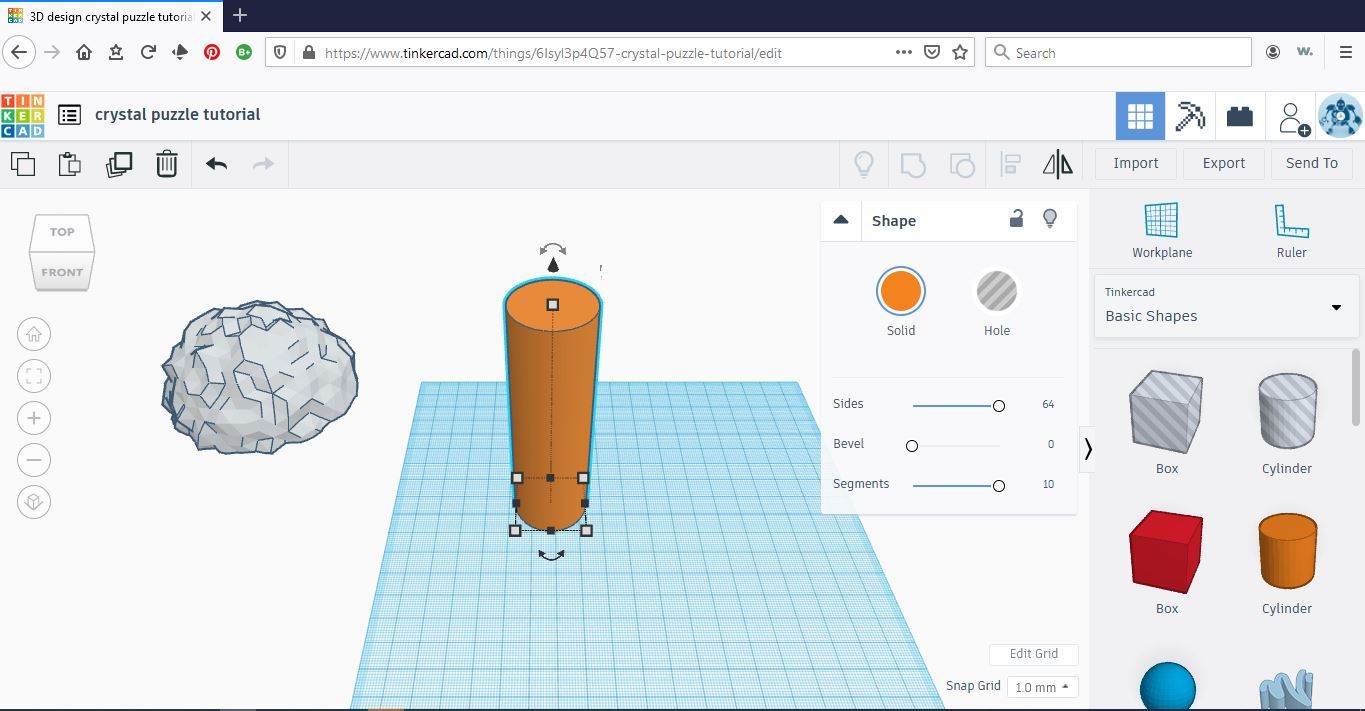The height and width of the screenshot is (711, 1365).
Task: Click the Tinkercad logo
Action: pos(22,115)
